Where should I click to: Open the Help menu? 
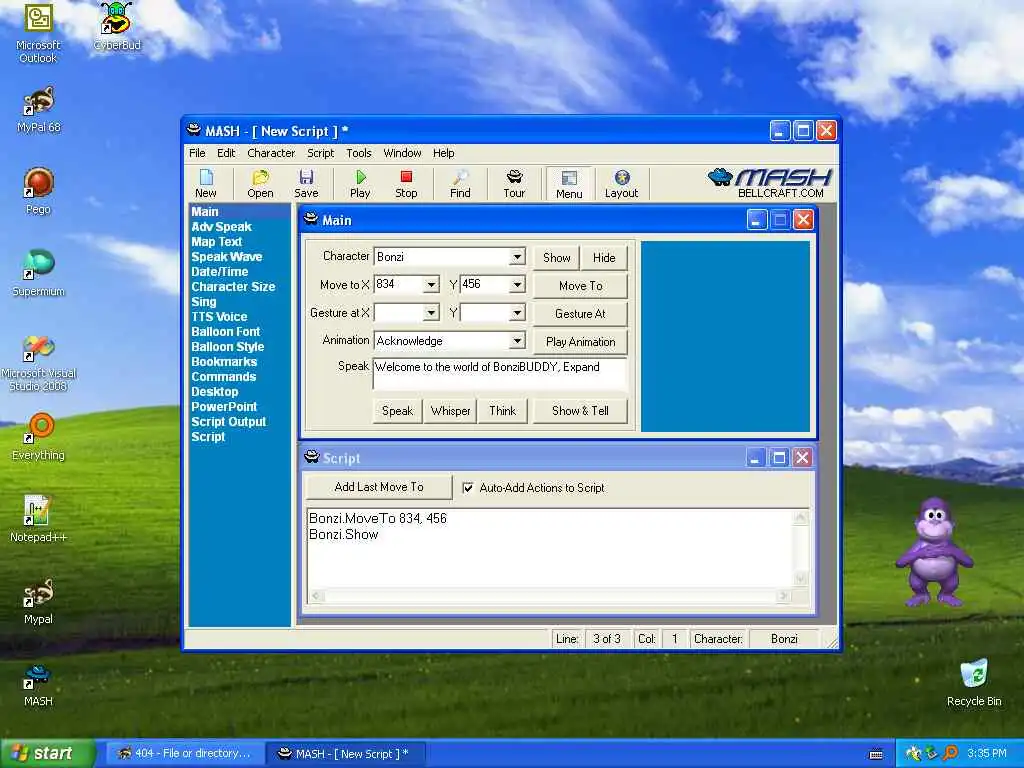443,153
